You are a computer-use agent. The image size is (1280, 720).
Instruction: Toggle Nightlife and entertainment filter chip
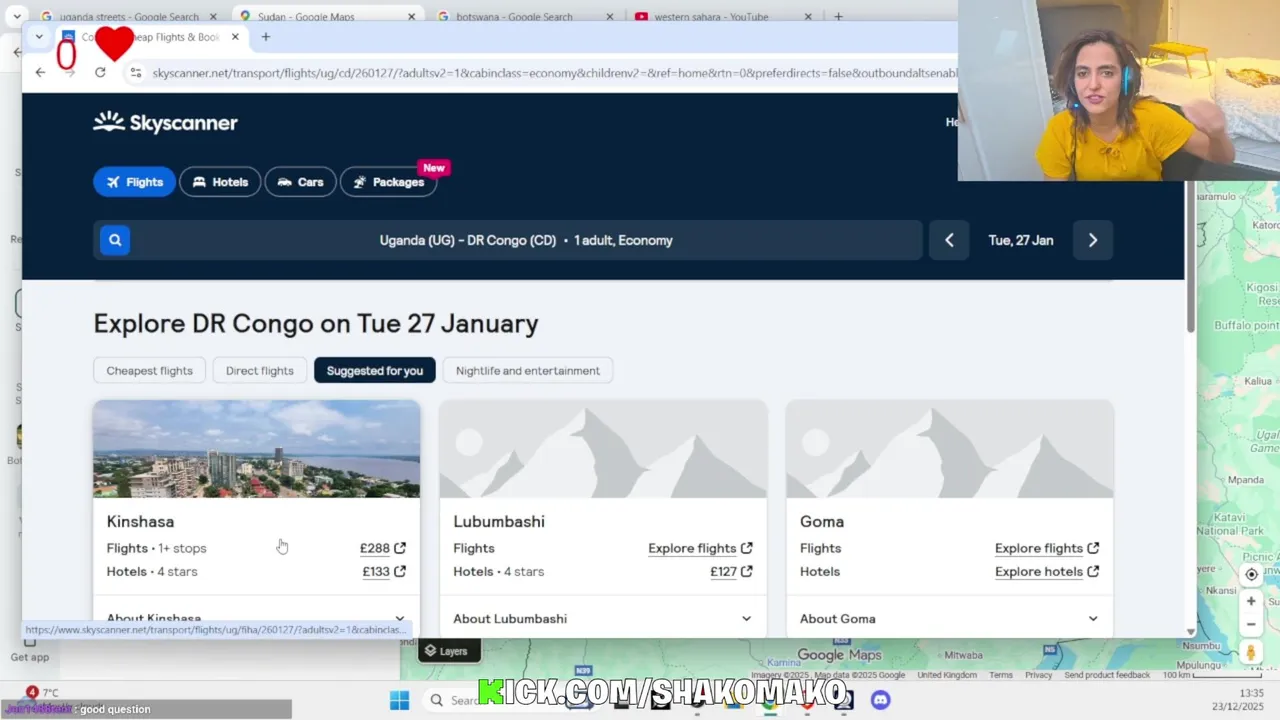click(527, 370)
